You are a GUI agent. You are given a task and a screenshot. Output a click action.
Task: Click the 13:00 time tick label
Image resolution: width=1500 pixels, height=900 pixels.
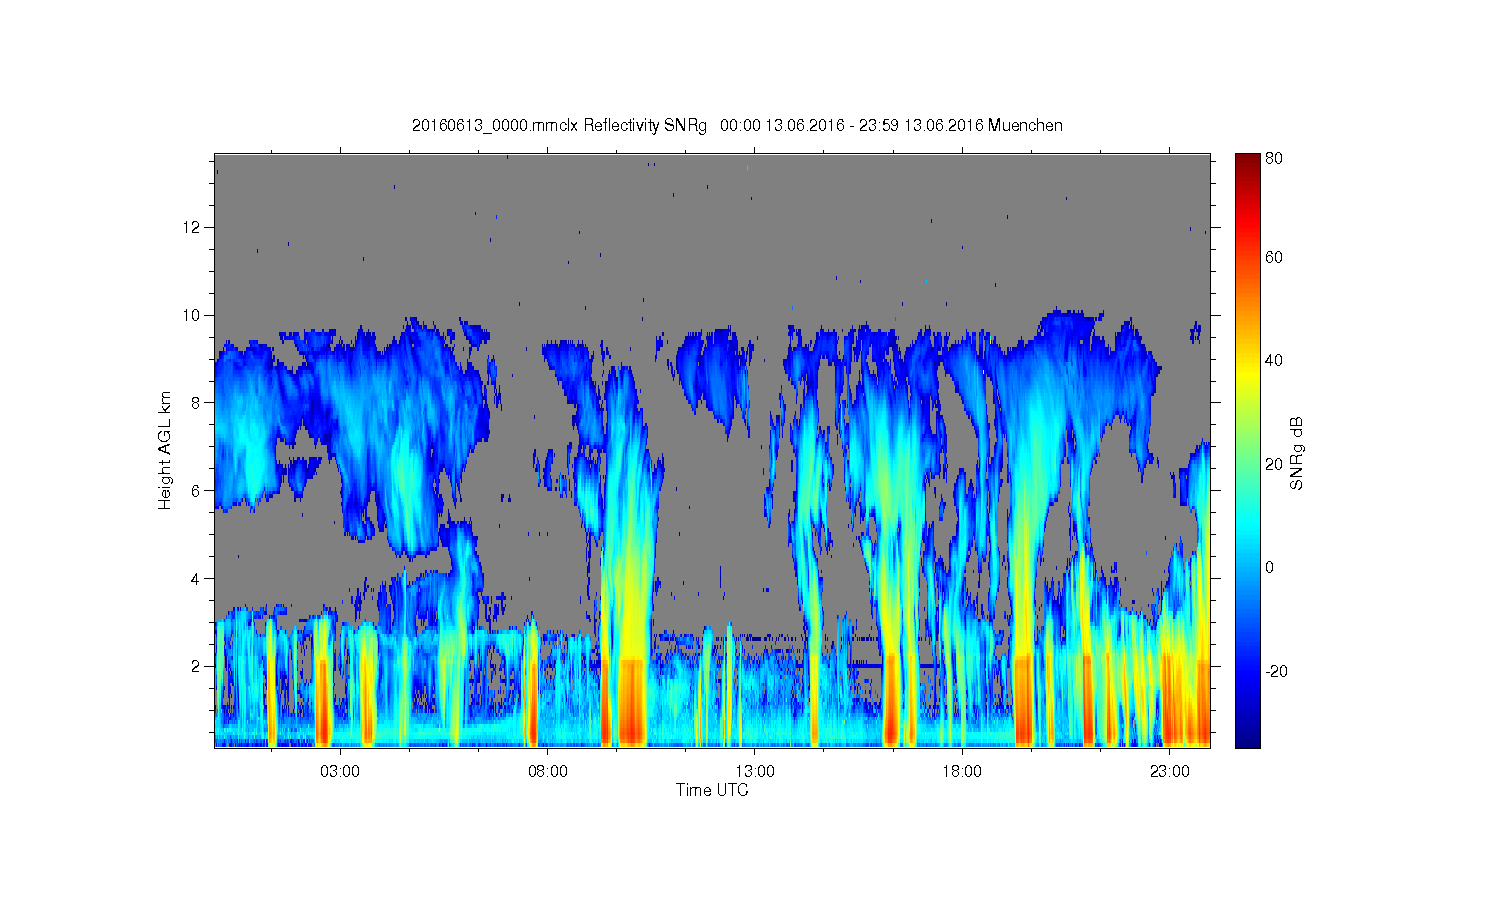click(755, 772)
